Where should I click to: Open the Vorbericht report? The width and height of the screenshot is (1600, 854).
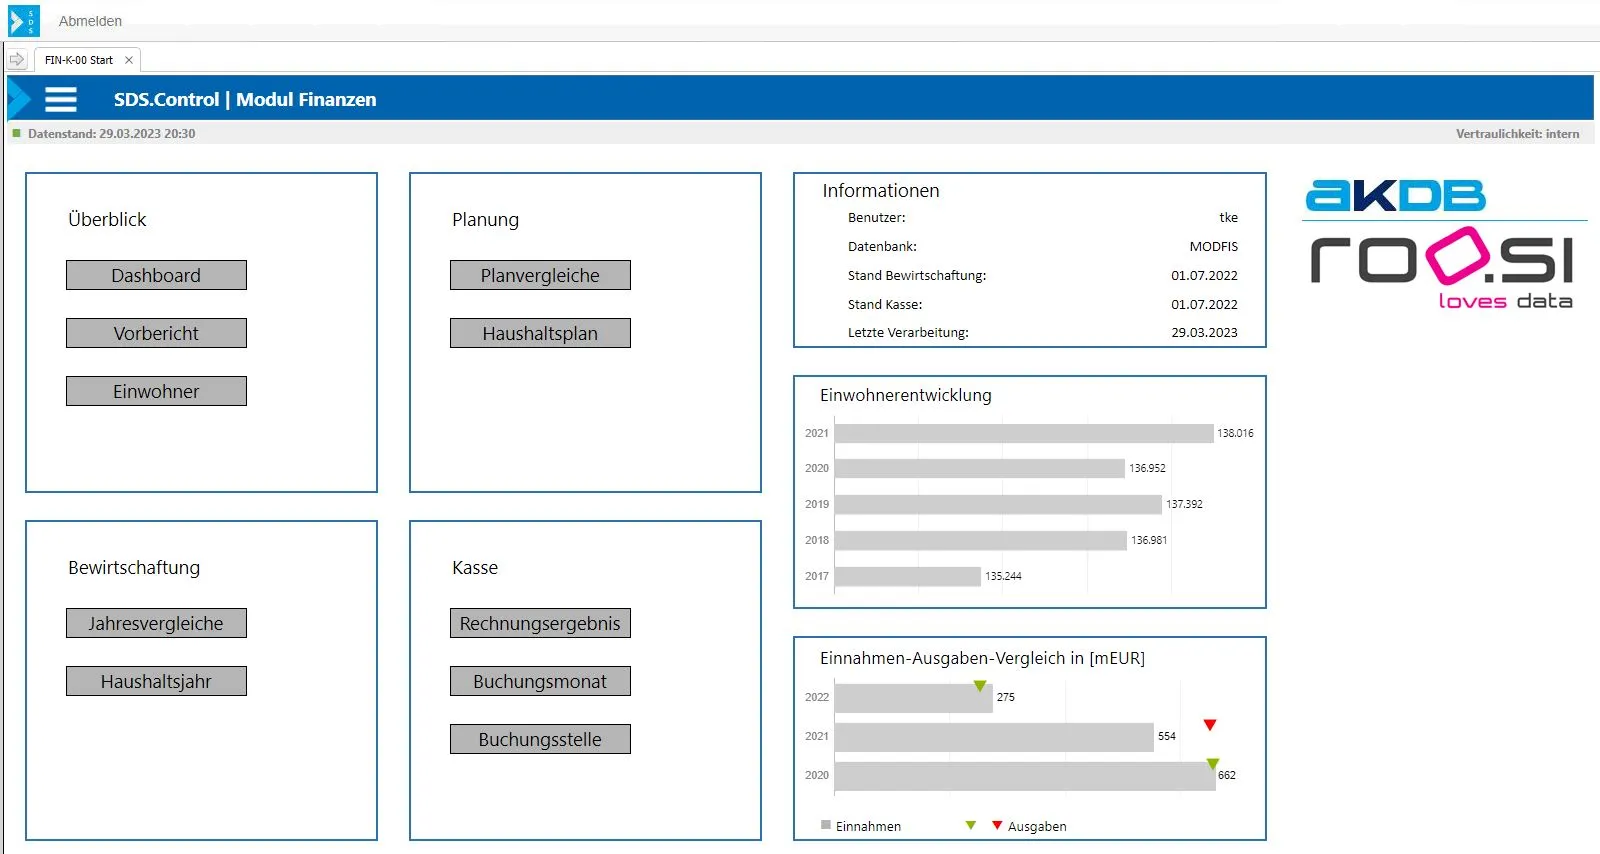156,333
